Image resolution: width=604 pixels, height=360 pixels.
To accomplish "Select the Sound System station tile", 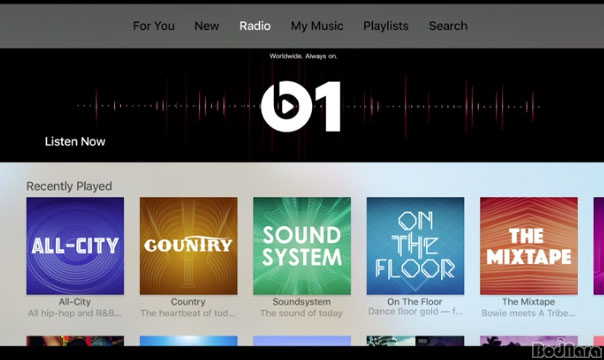I will click(302, 246).
